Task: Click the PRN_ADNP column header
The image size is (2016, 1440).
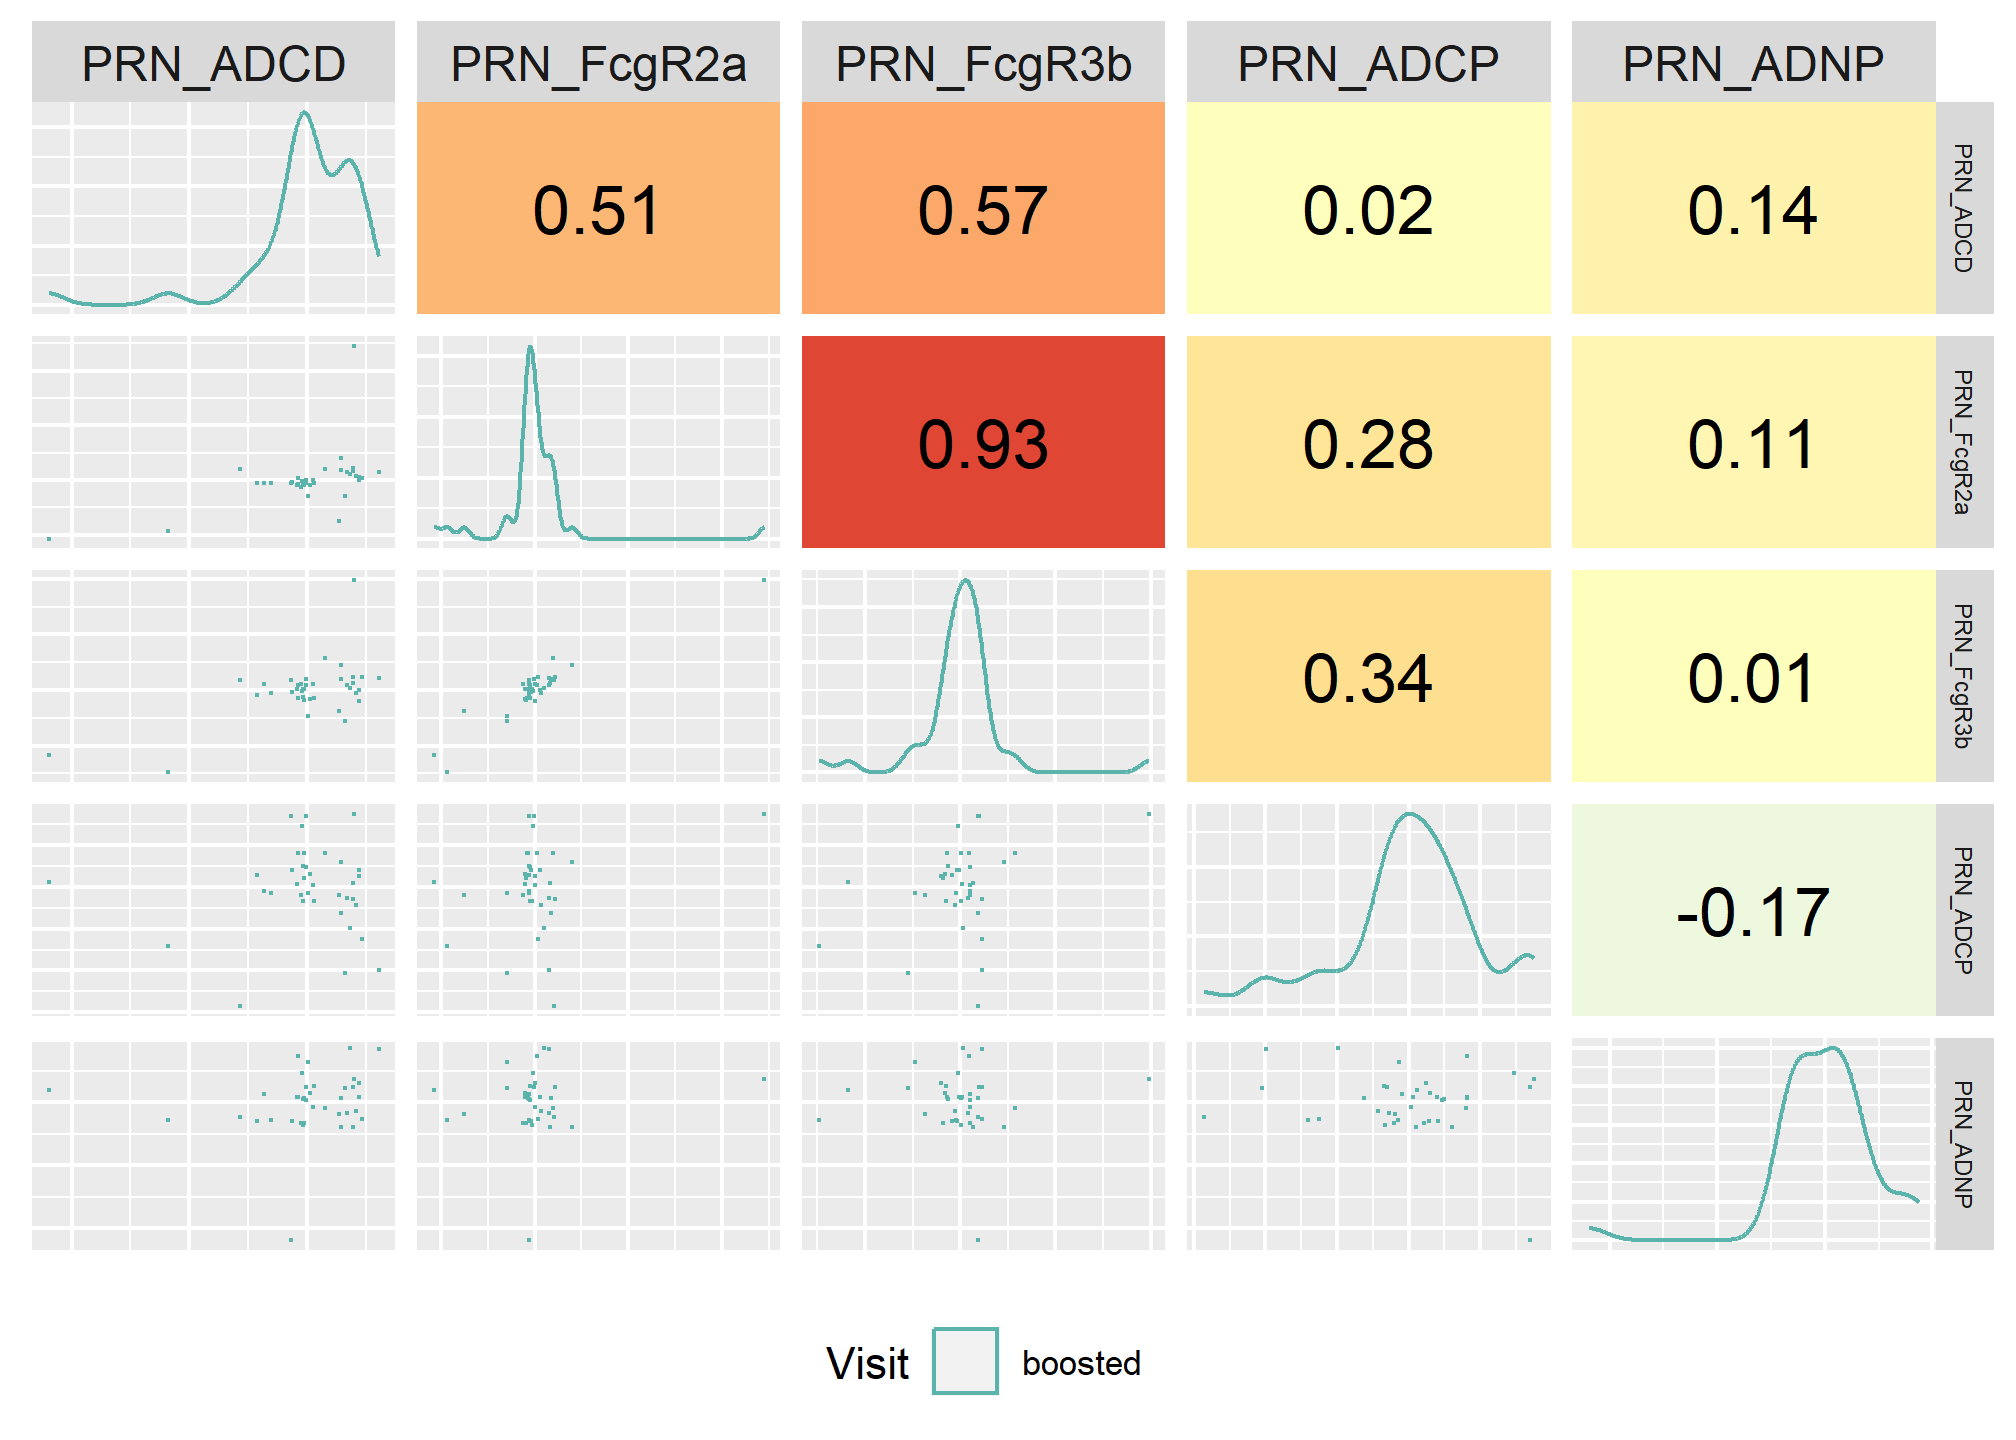Action: (1753, 62)
